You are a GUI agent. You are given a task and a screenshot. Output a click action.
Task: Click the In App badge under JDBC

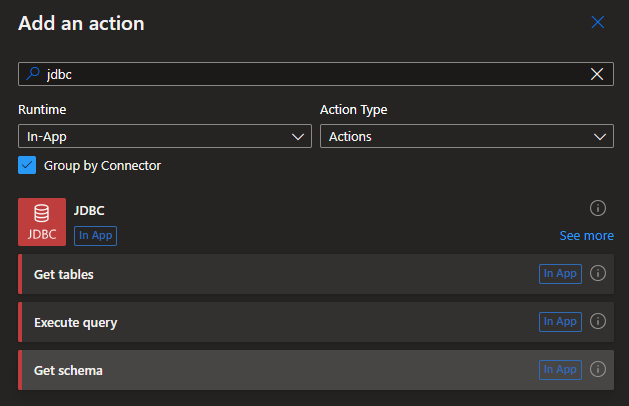[x=96, y=235]
